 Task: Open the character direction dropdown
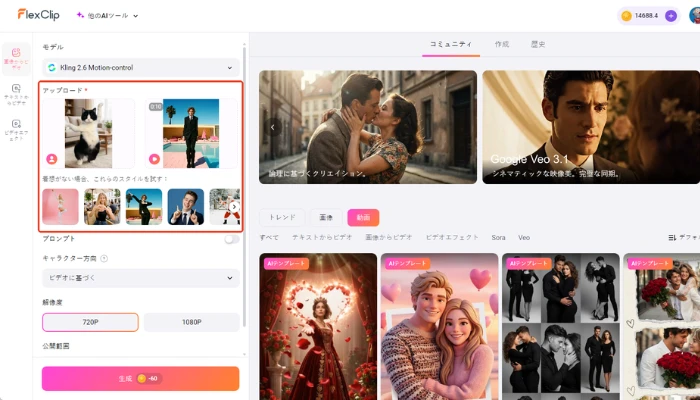(141, 277)
